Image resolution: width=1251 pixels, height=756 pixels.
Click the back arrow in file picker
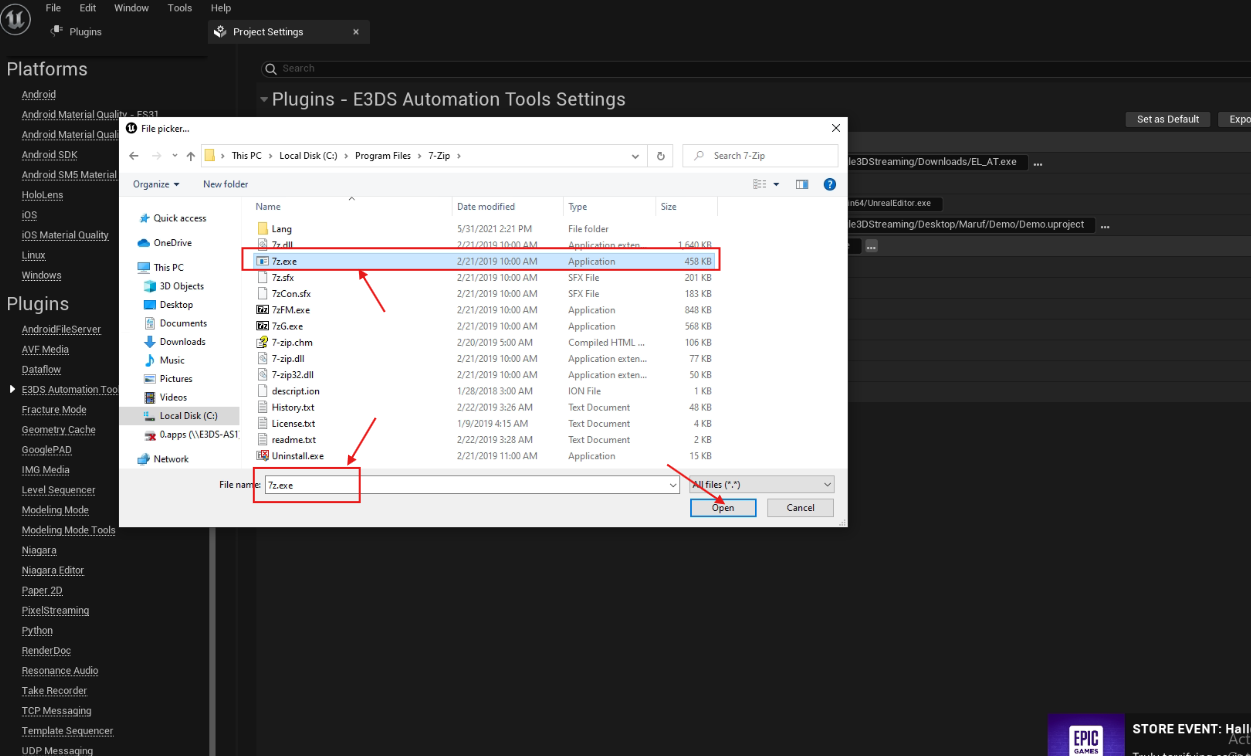point(134,156)
